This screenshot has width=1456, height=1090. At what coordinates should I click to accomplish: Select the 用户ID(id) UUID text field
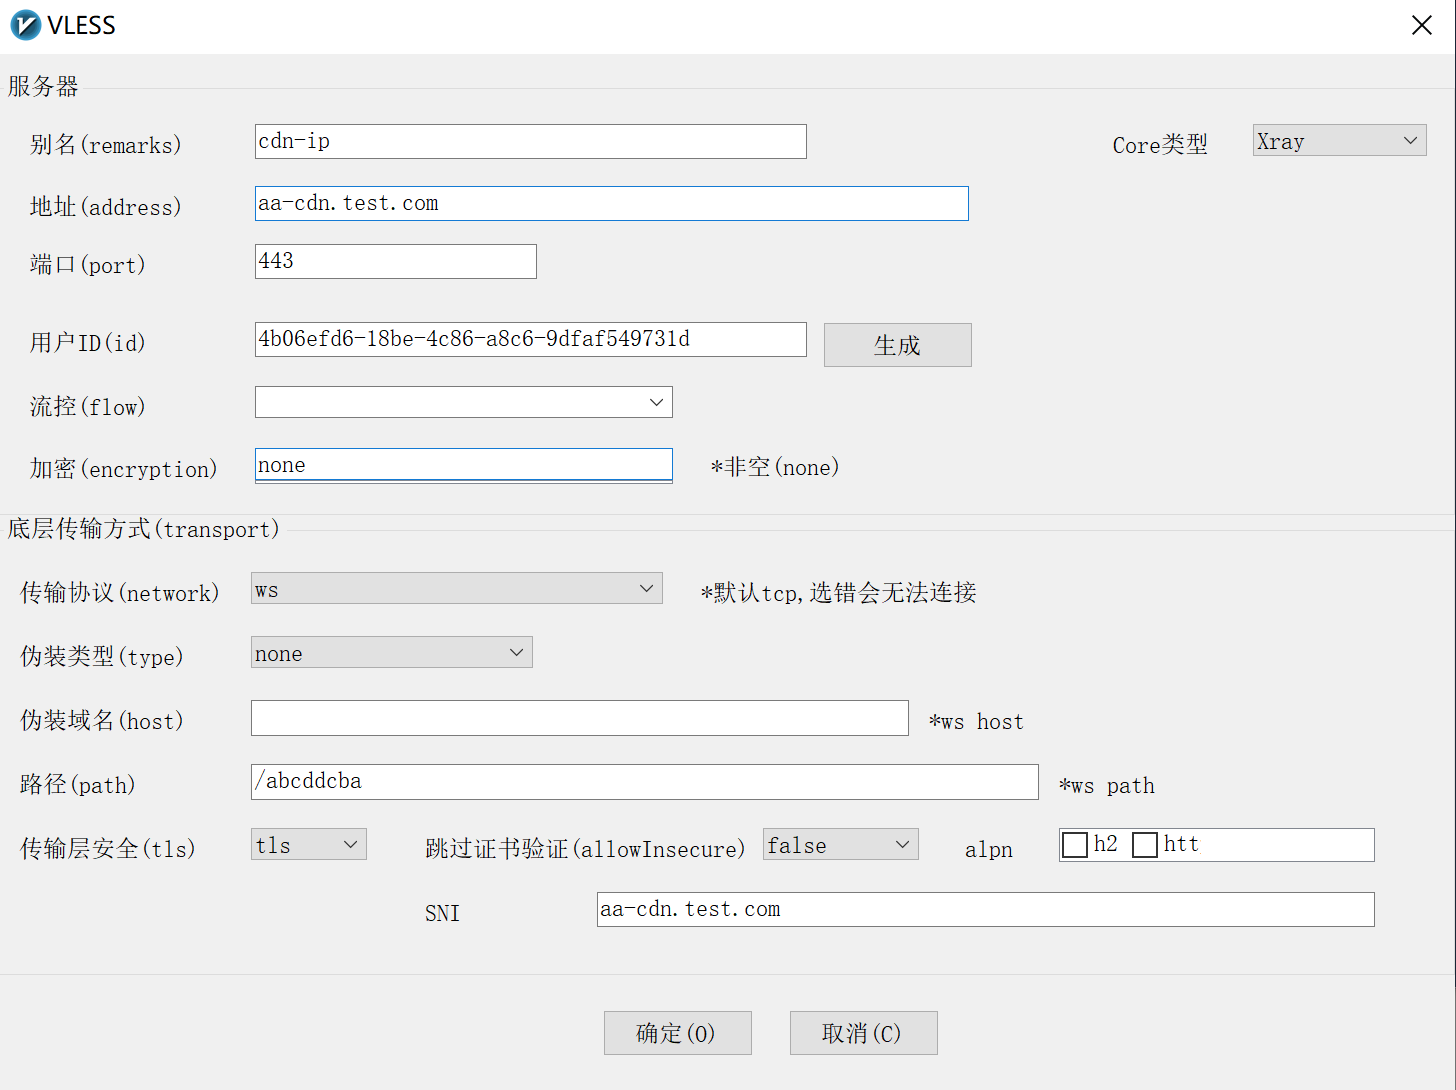[530, 339]
